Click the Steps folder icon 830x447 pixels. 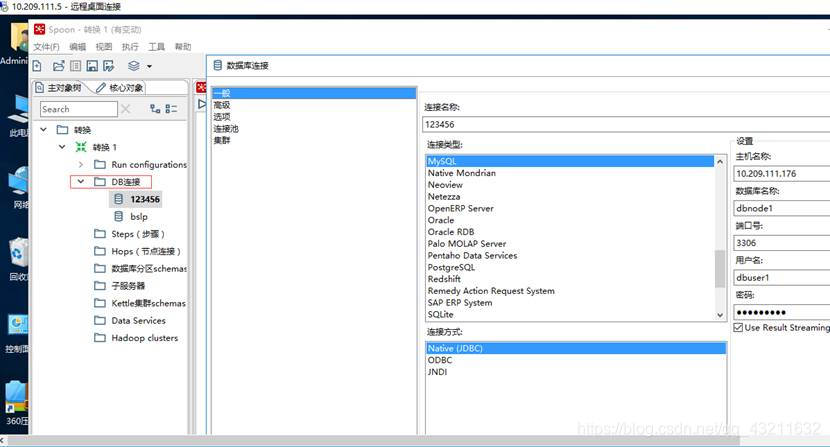pyautogui.click(x=100, y=234)
